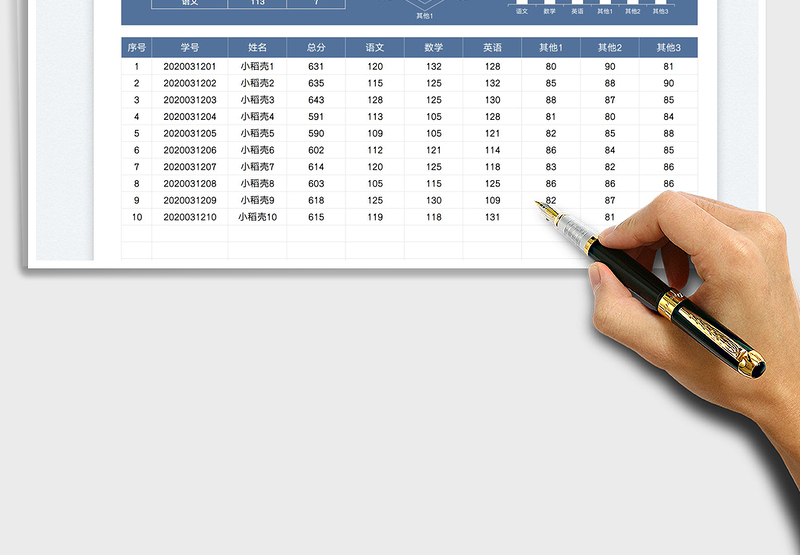The image size is (800, 555).
Task: Click the 其他1 label under radar chart
Action: 425,16
